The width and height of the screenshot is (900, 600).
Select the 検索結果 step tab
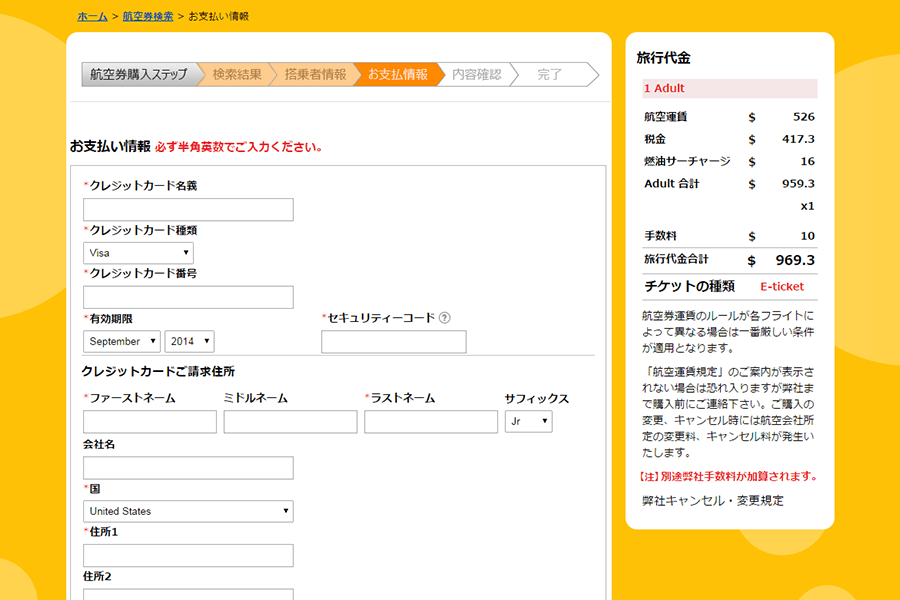[x=236, y=75]
